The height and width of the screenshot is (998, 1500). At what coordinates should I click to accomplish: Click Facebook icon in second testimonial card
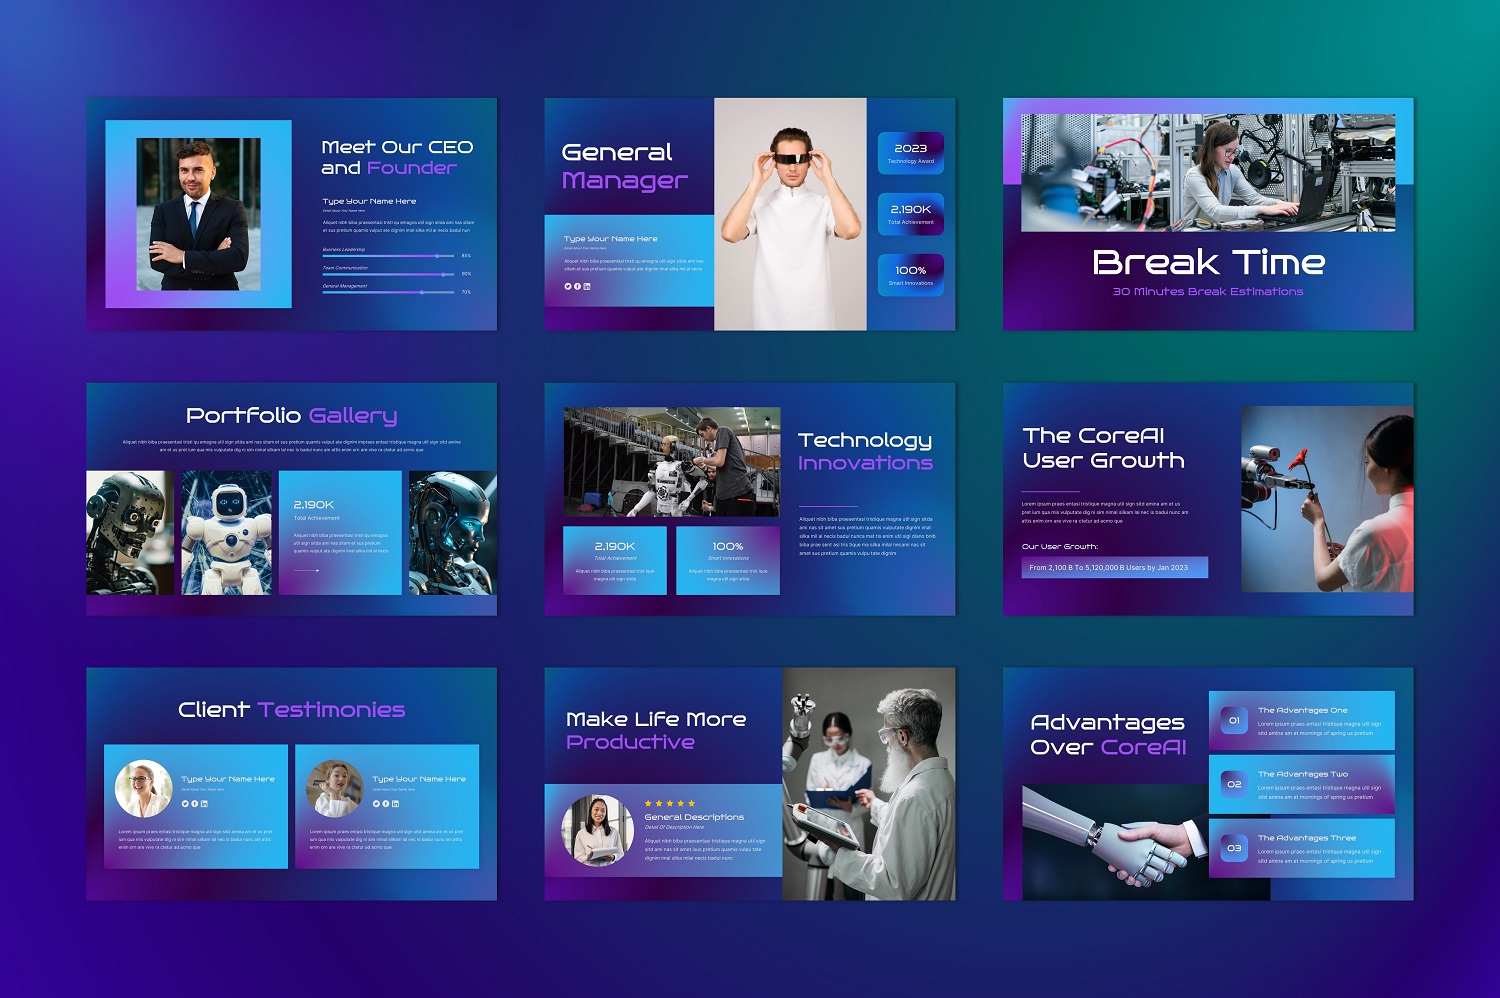(x=386, y=803)
